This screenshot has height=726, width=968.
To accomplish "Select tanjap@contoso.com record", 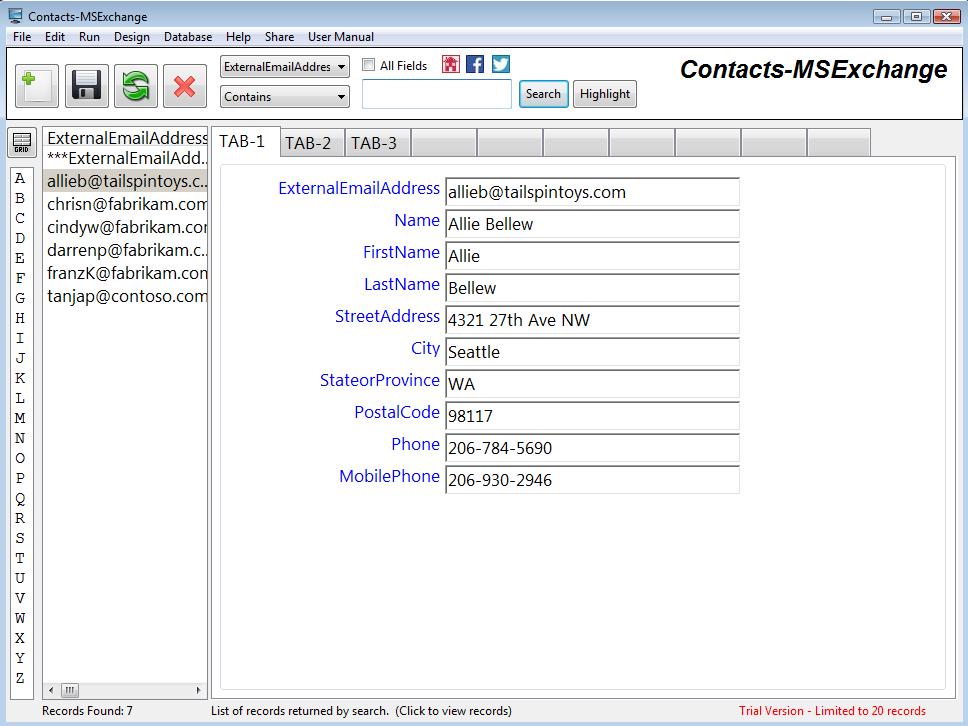I will 126,296.
